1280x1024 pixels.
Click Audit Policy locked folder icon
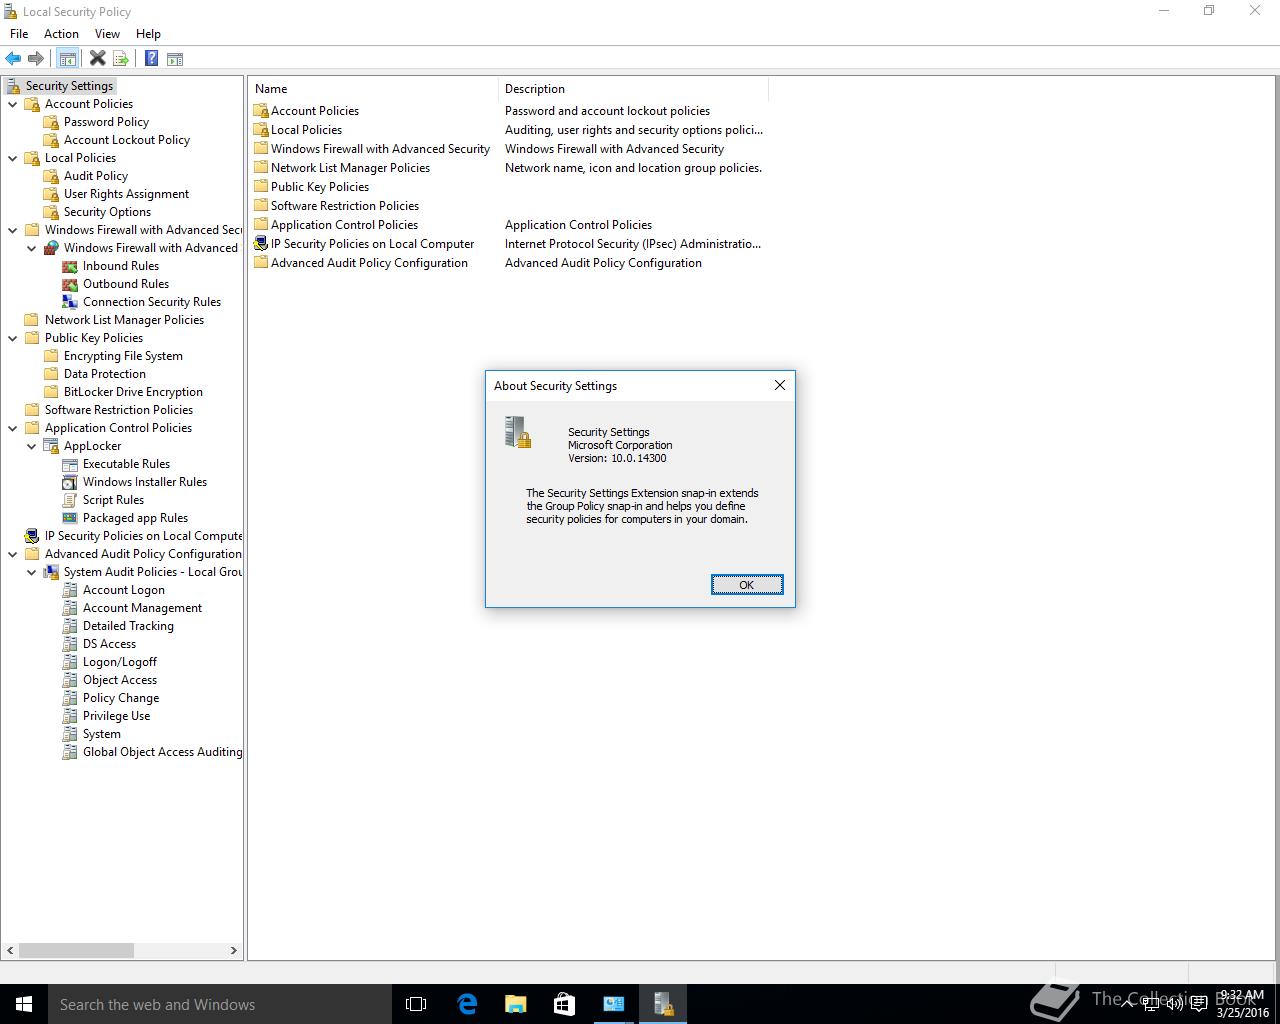click(51, 176)
